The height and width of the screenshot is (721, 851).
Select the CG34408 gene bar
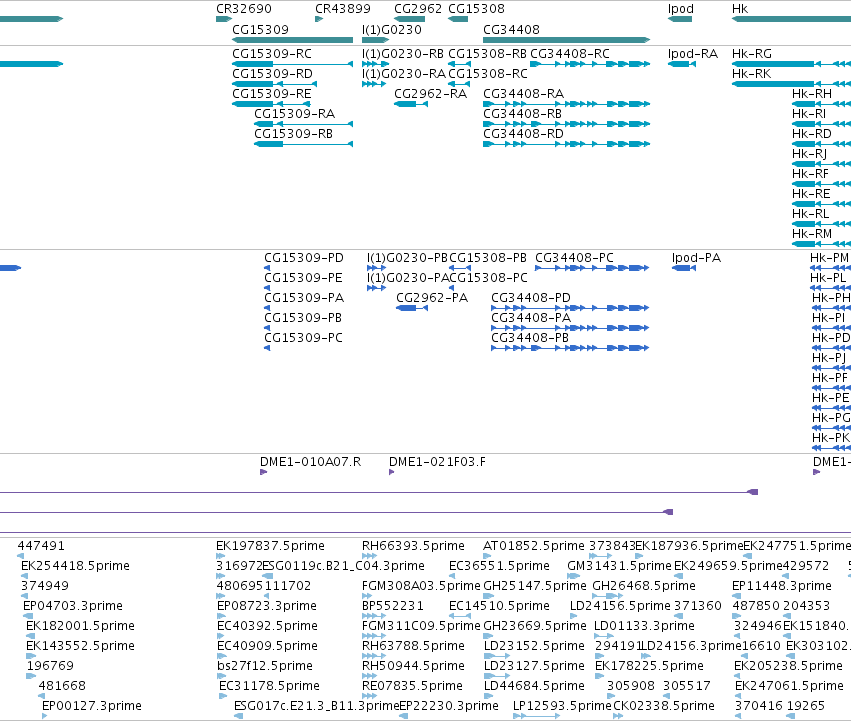(567, 40)
